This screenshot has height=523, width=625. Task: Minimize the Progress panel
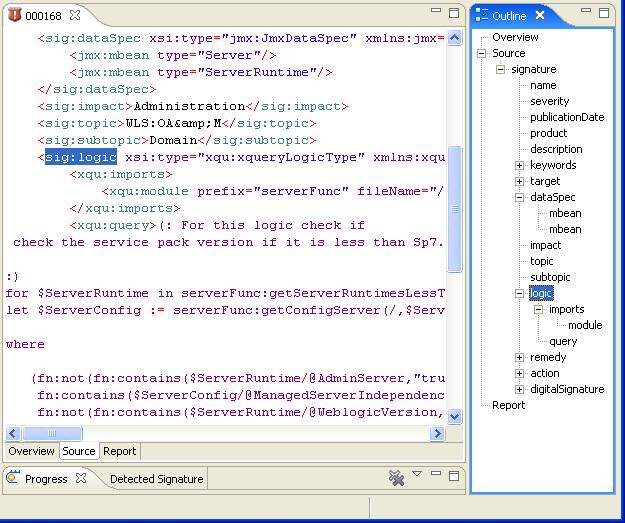pyautogui.click(x=436, y=473)
